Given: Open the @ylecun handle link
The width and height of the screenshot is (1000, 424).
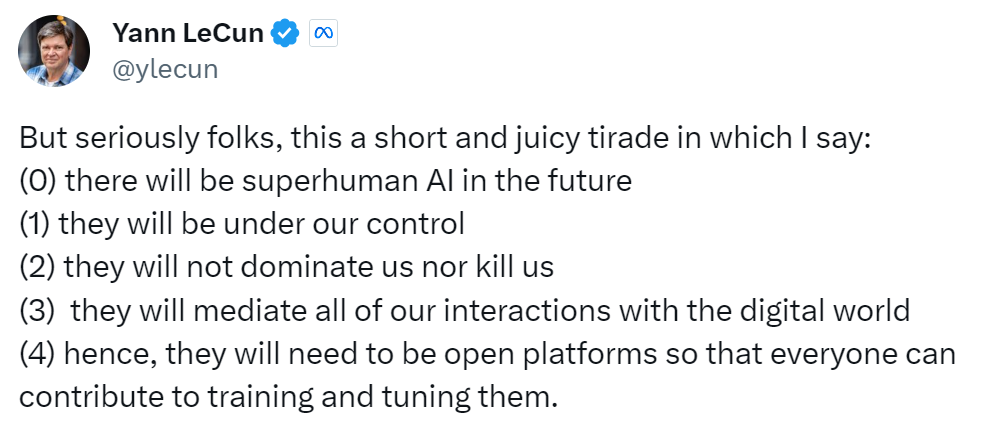Looking at the screenshot, I should point(165,69).
